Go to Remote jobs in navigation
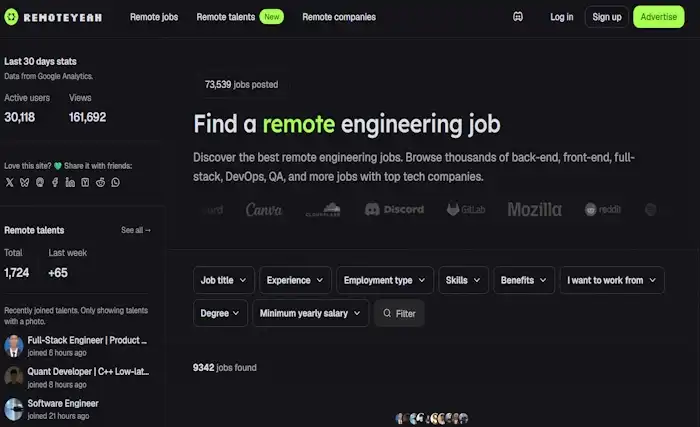This screenshot has height=427, width=700. [x=154, y=17]
